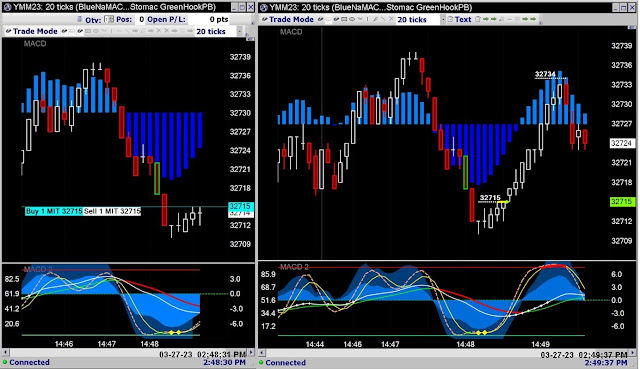The height and width of the screenshot is (369, 640).
Task: Click link icon right of Trade Mode, left window
Action: [x=64, y=31]
